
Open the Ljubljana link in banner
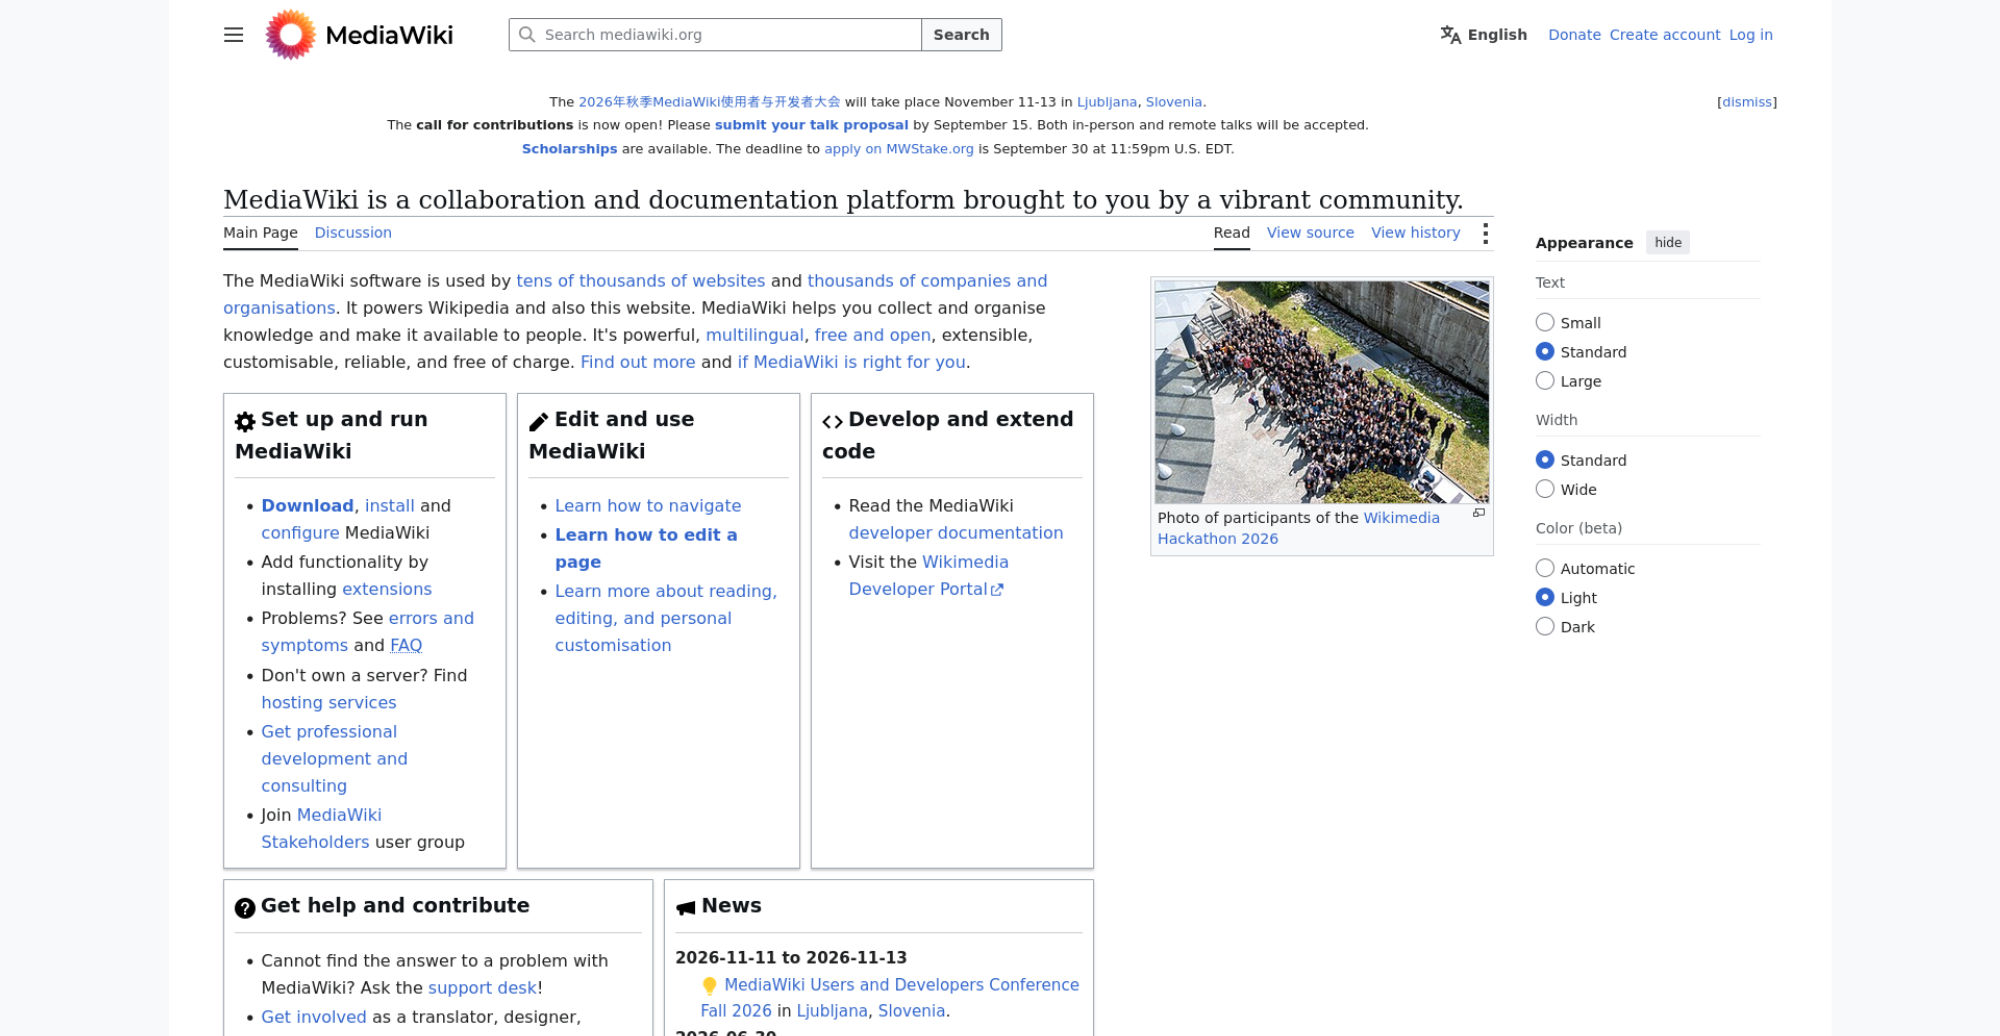1106,102
